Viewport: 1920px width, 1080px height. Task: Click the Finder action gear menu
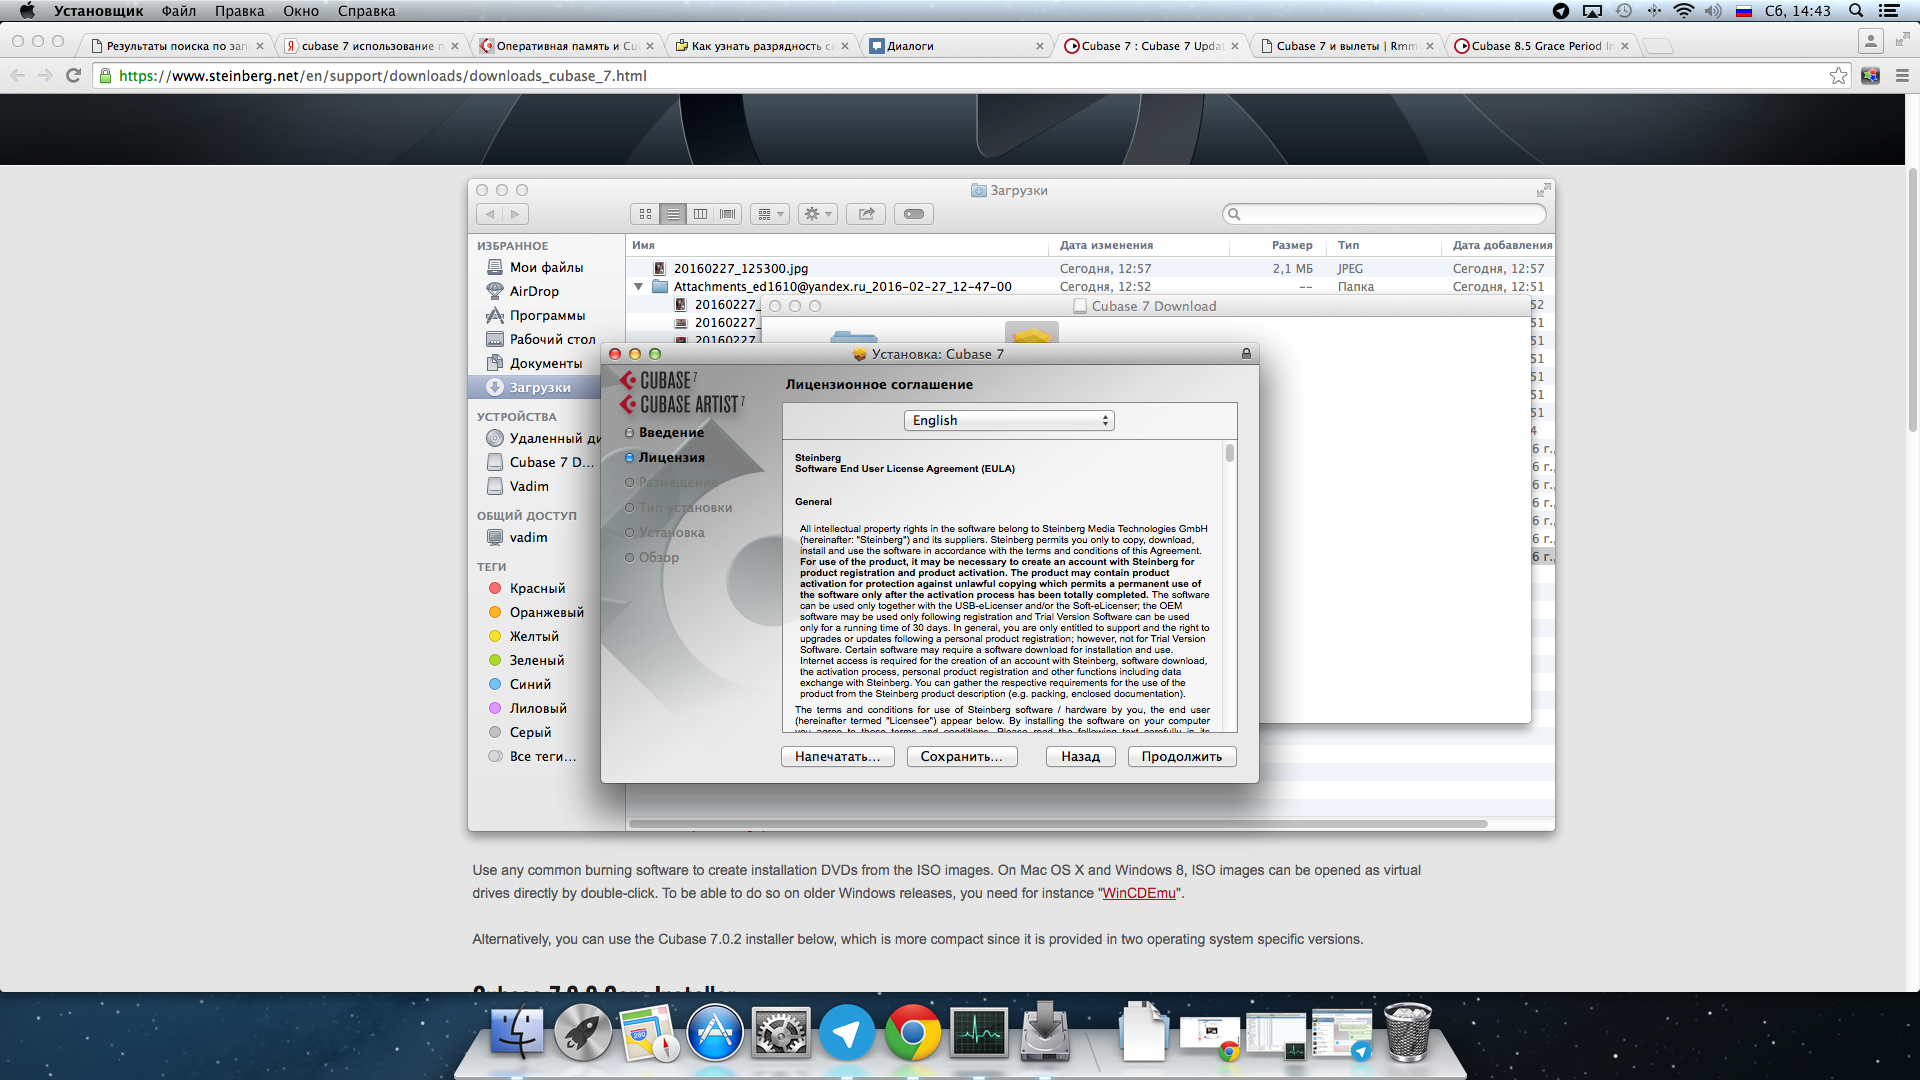coord(817,214)
